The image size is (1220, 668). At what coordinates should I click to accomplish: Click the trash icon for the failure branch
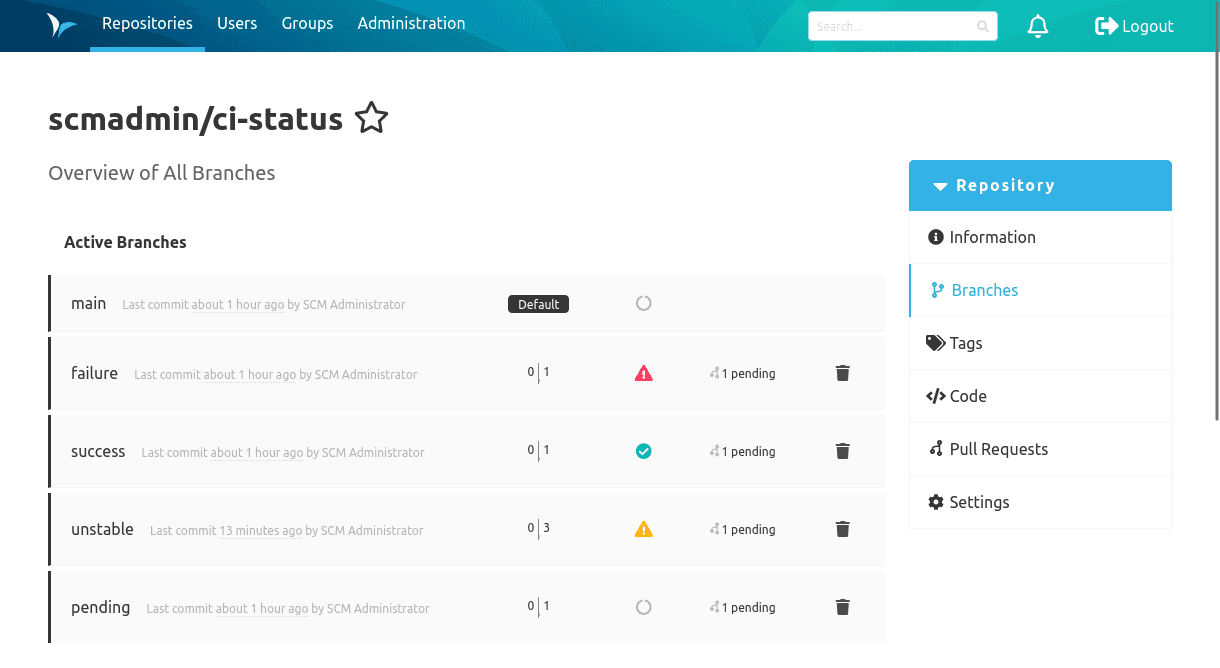tap(842, 373)
